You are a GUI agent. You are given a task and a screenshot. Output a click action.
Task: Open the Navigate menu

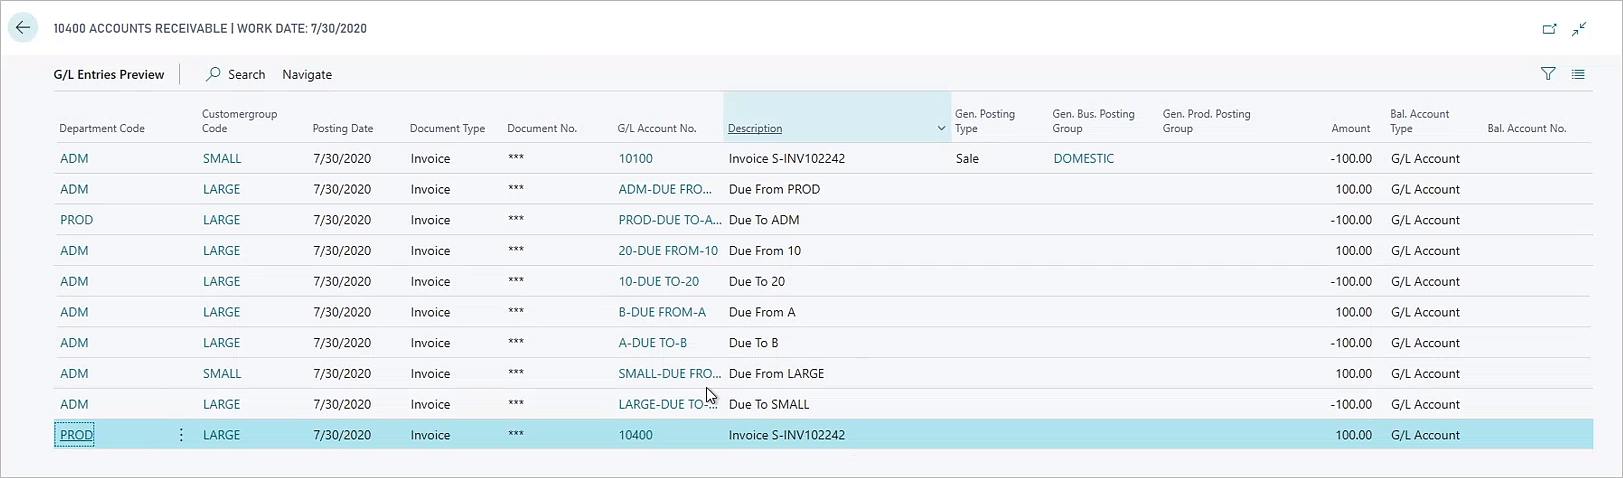click(x=307, y=75)
